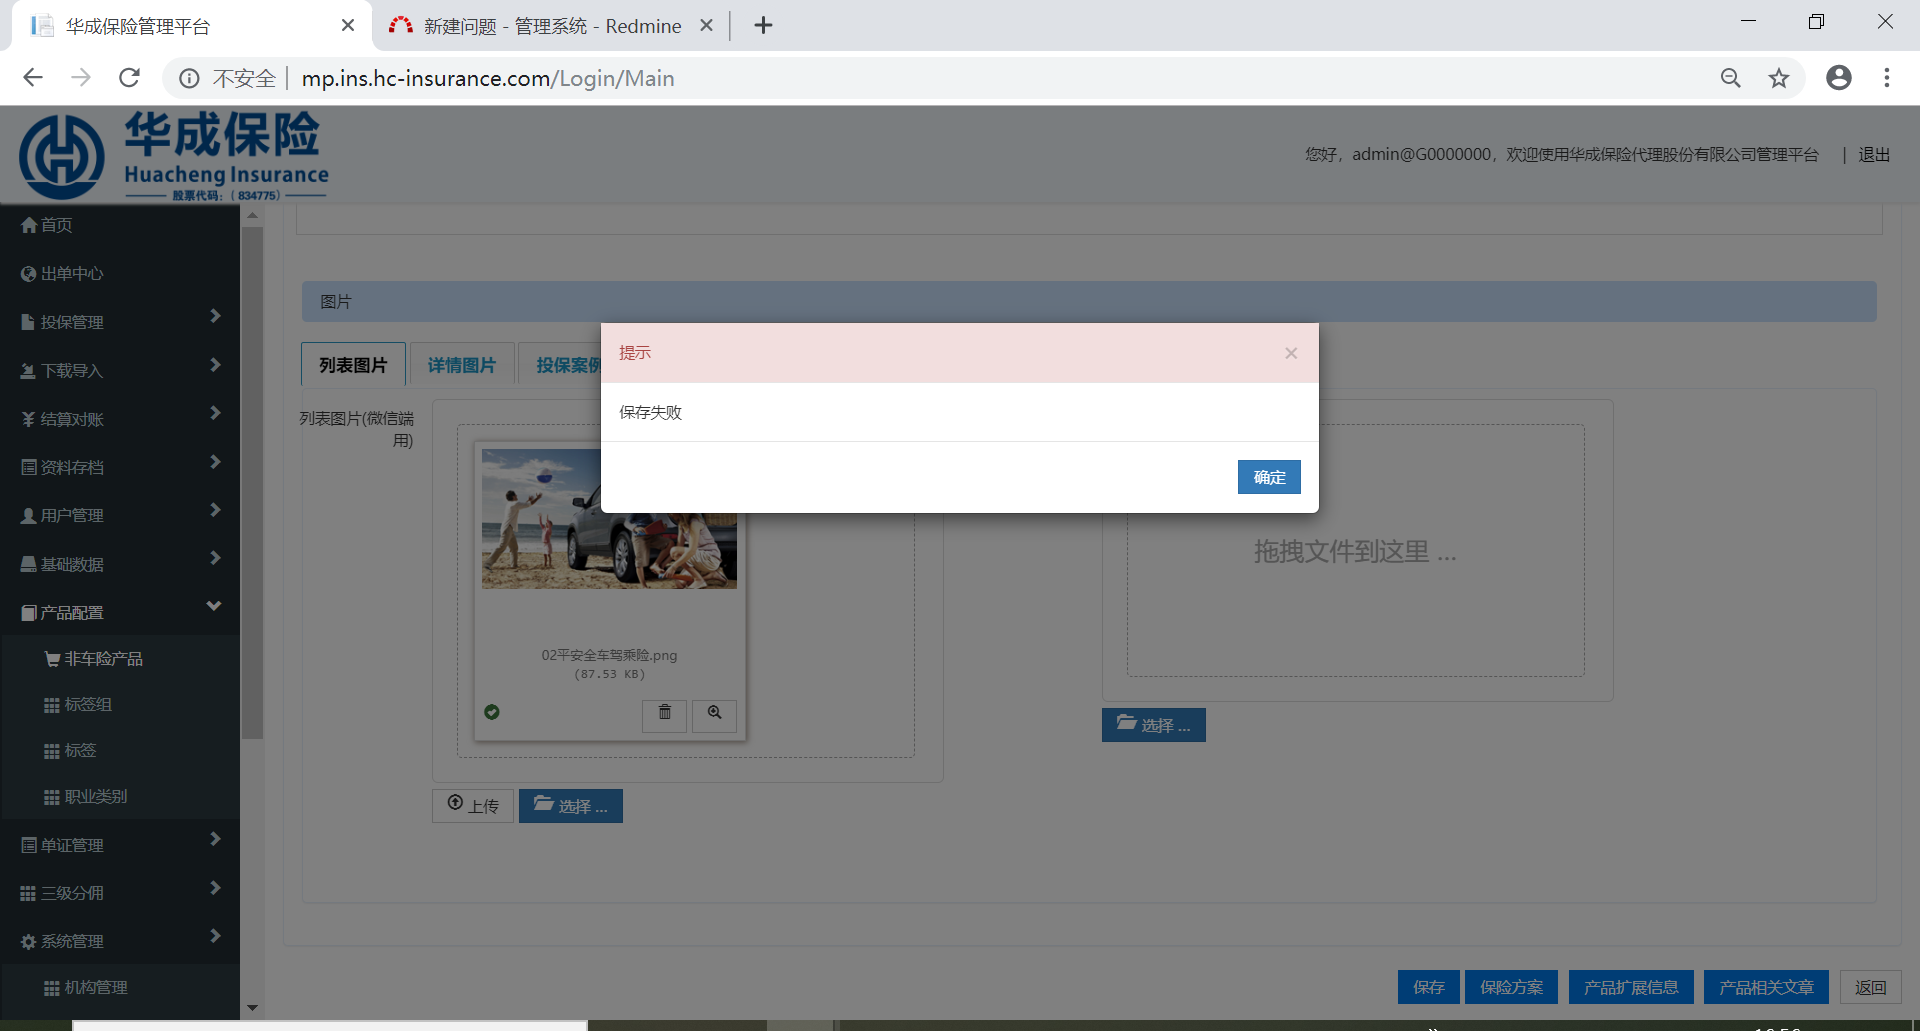Click the yen icon beside 结算对账

pyautogui.click(x=28, y=419)
